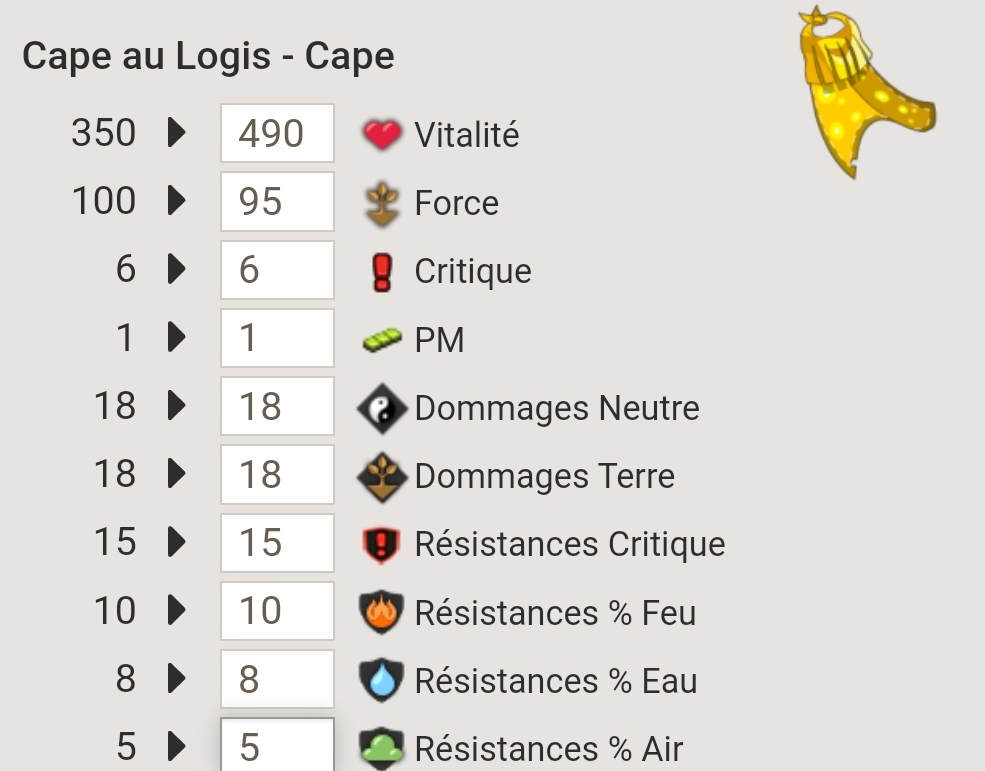Select the Résistances Critique value field
Viewport: 985px width, 771px height.
277,543
